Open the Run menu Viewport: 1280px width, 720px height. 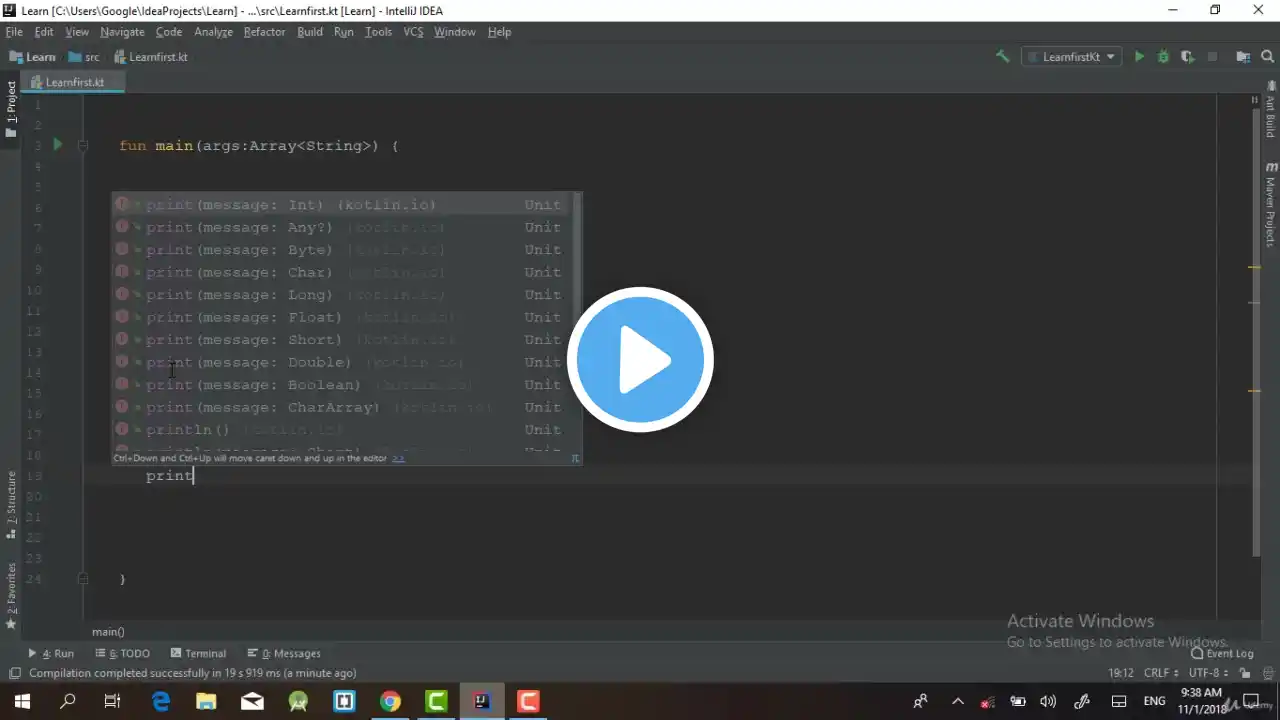tap(344, 32)
